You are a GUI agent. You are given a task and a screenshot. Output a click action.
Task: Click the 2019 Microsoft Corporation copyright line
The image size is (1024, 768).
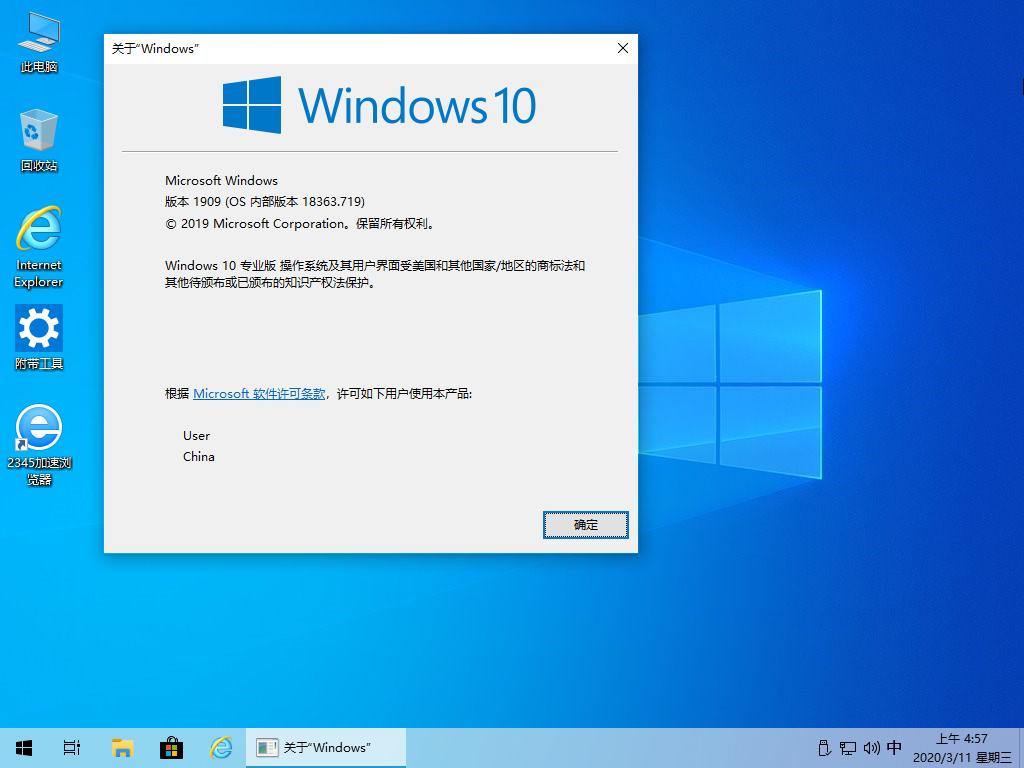pyautogui.click(x=300, y=224)
